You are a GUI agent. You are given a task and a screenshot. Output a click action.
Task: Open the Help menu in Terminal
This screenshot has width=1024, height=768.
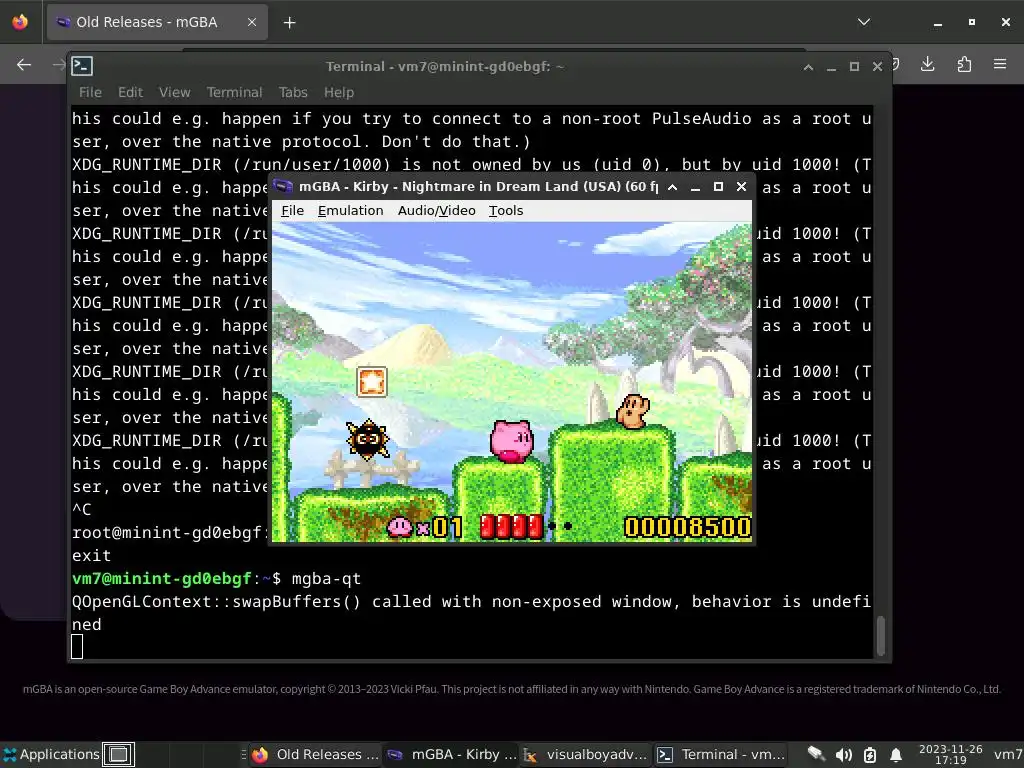[x=338, y=92]
